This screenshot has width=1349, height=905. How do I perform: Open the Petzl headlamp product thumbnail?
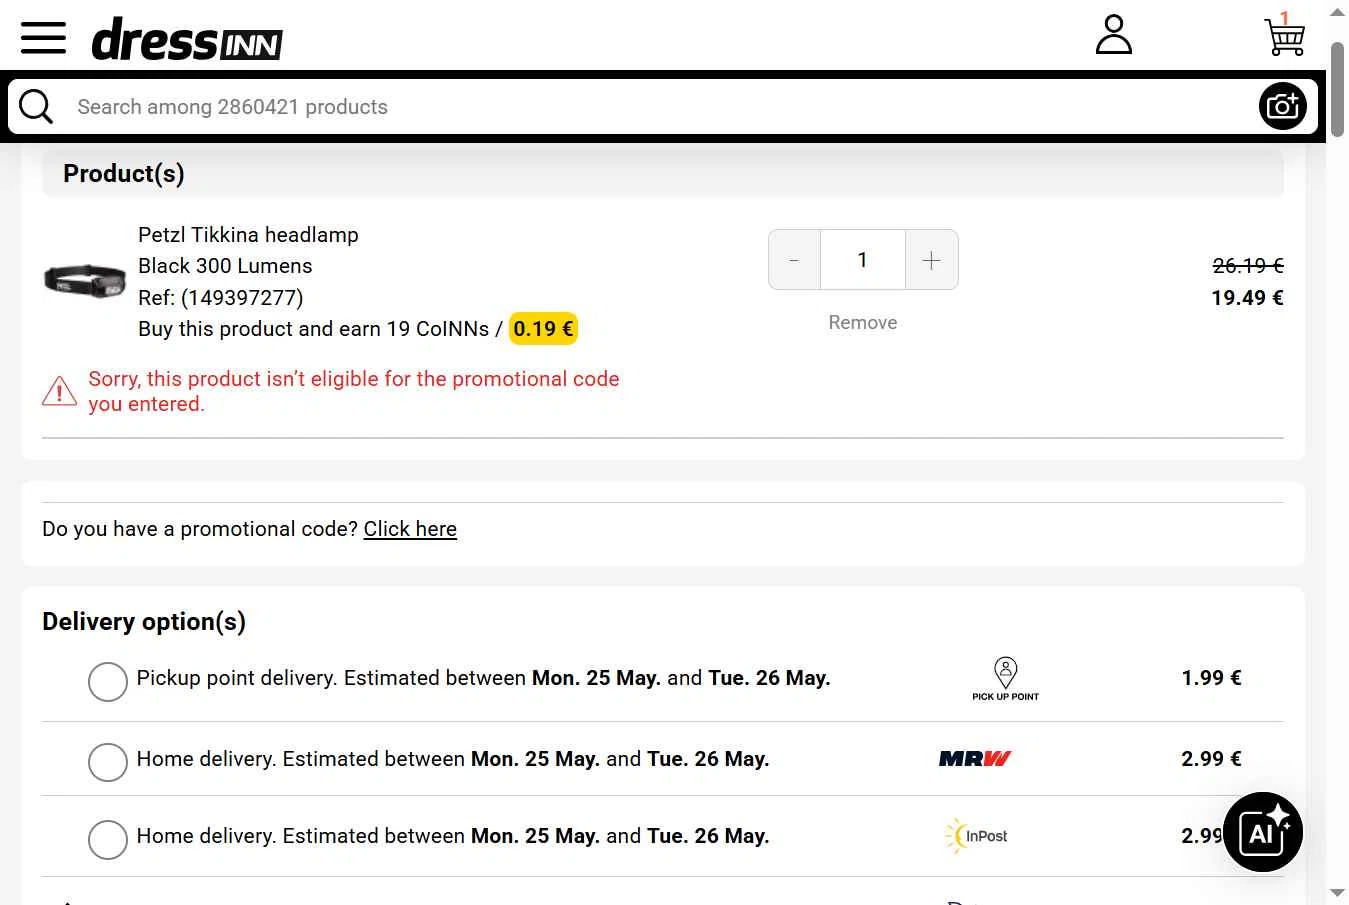84,280
